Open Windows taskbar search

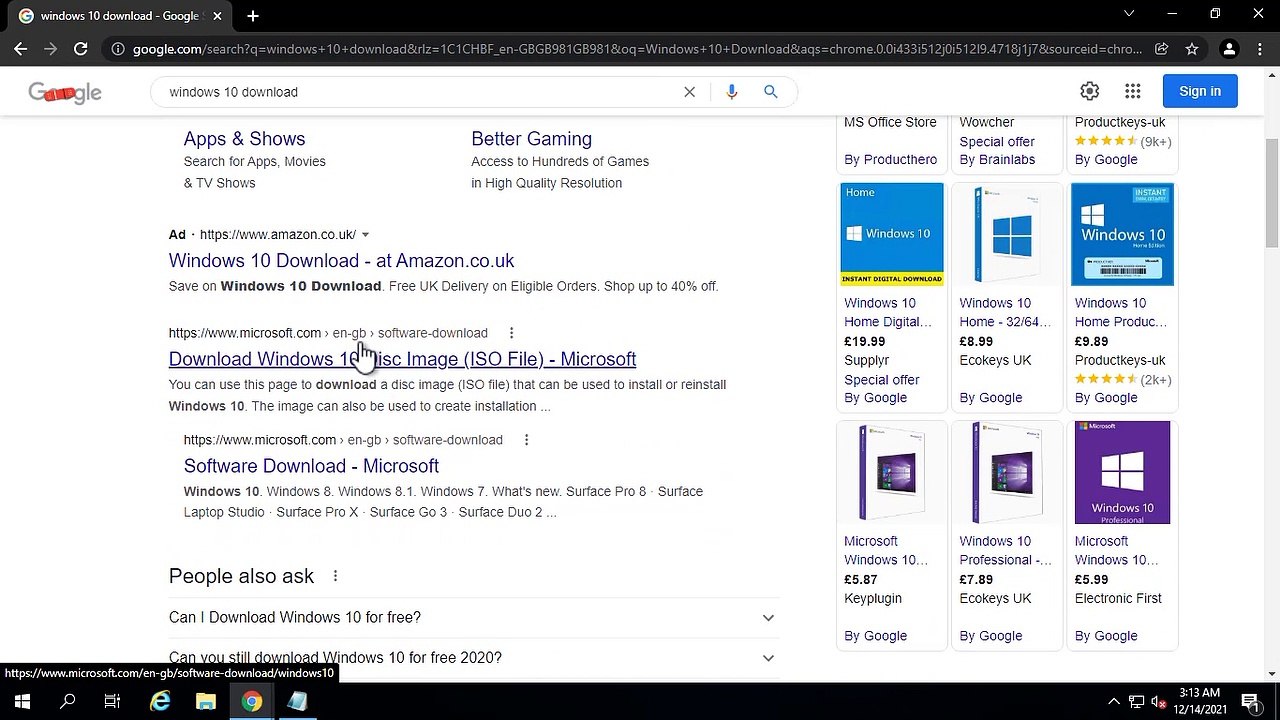(68, 701)
